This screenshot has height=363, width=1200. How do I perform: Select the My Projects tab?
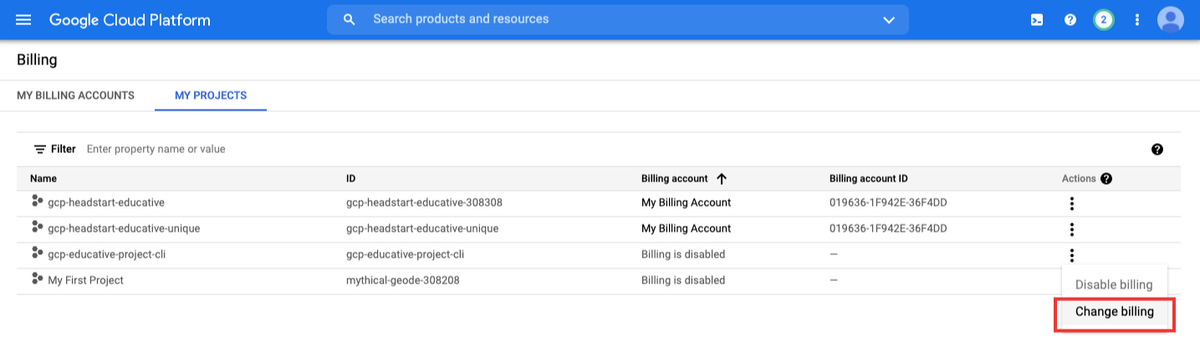(211, 95)
